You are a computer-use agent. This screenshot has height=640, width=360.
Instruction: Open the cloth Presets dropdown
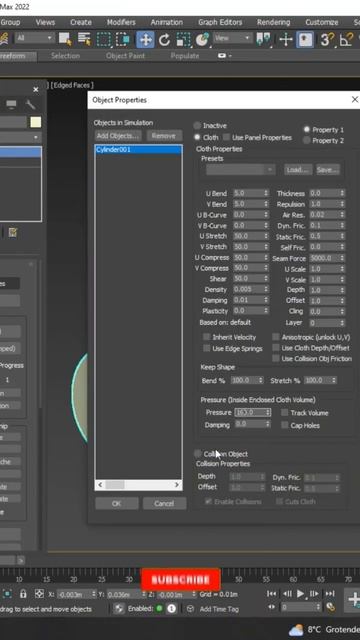[x=241, y=169]
